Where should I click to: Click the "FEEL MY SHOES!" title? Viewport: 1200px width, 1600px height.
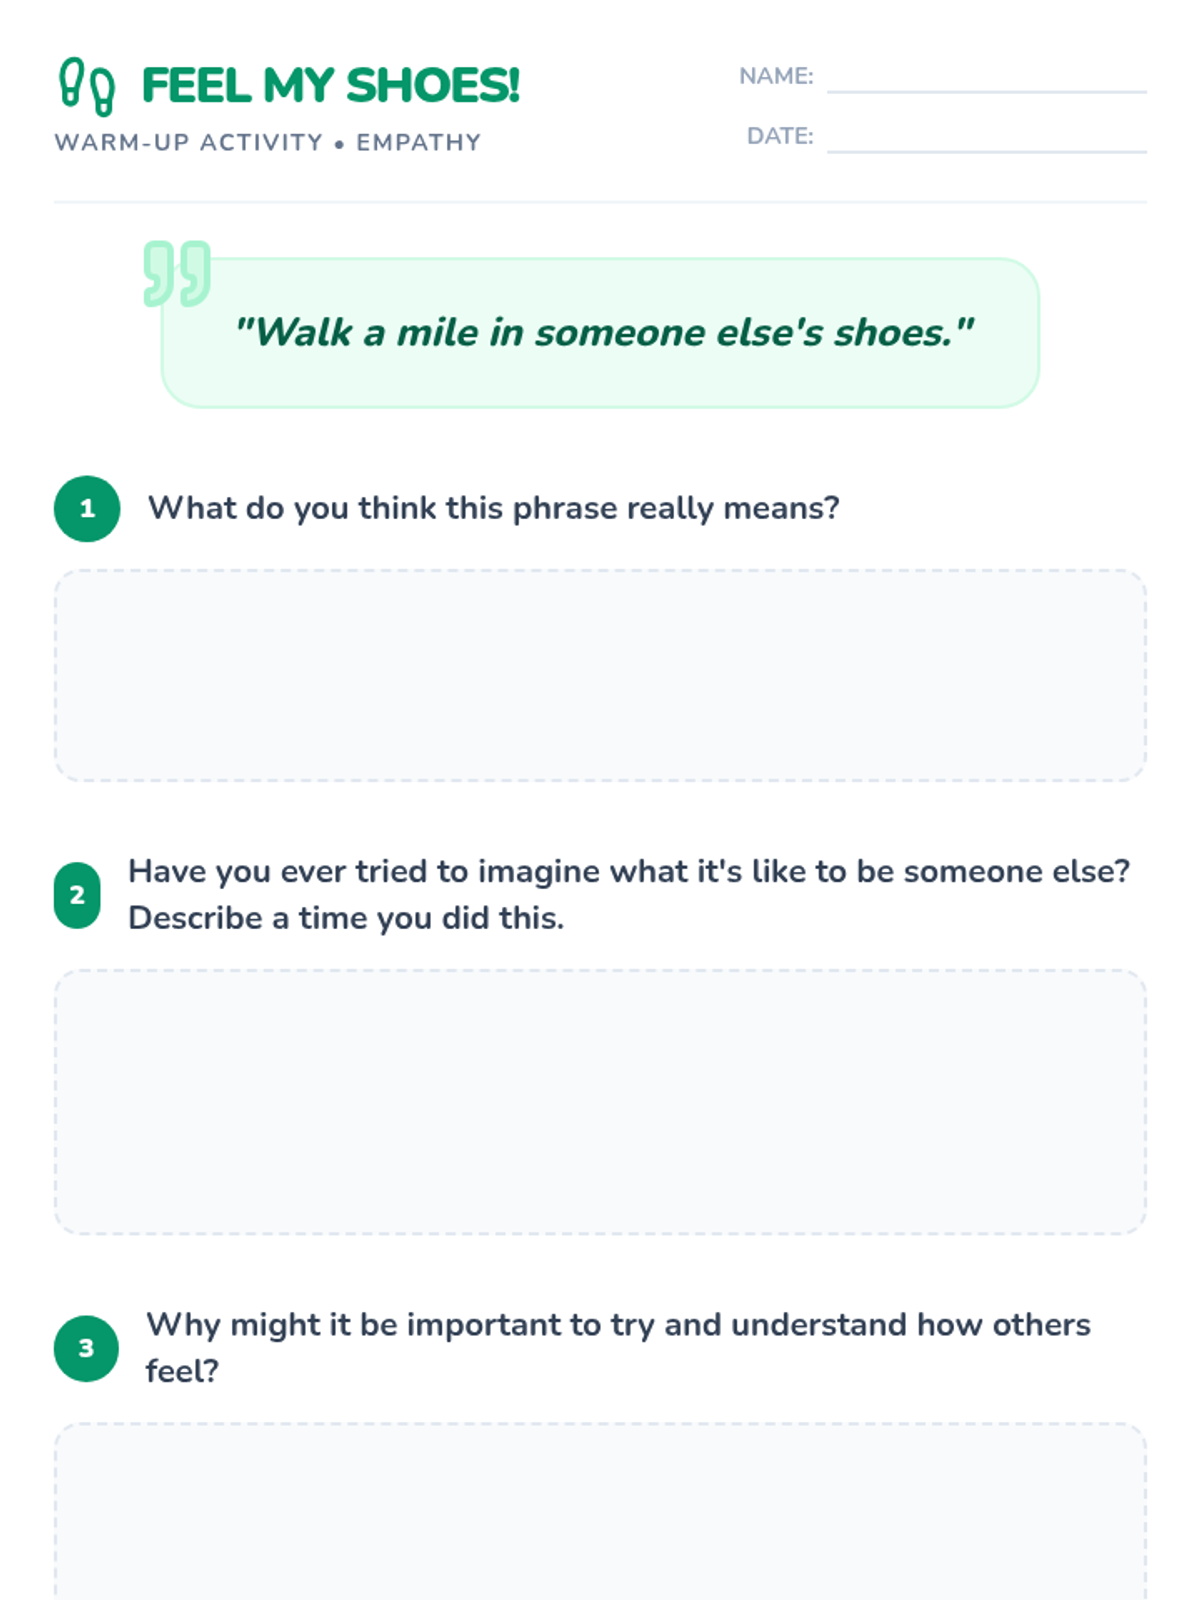pos(331,86)
